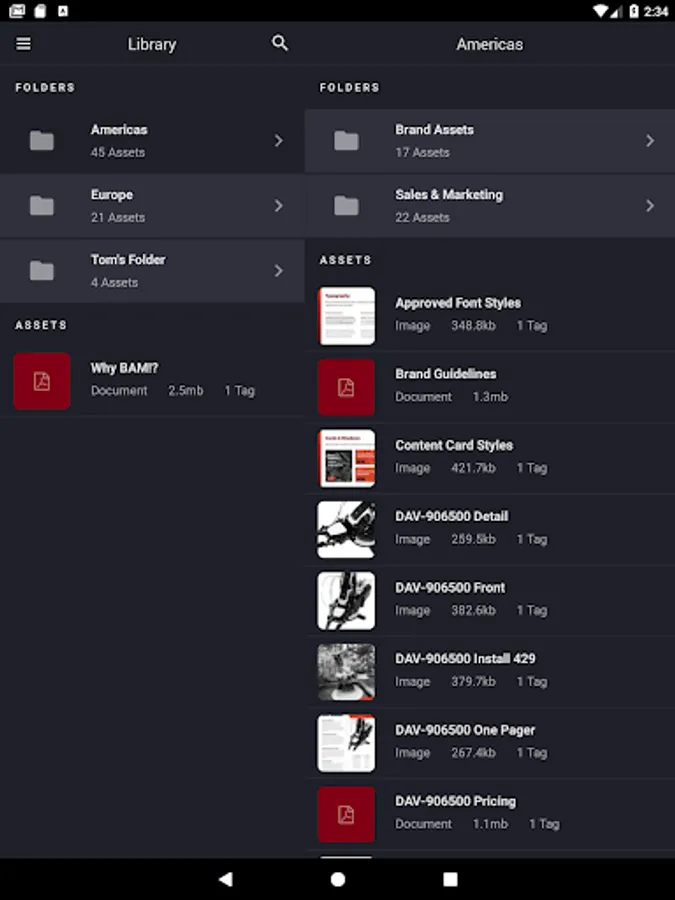Tap the Android recent apps button
Screen dimensions: 675x900
[451, 879]
